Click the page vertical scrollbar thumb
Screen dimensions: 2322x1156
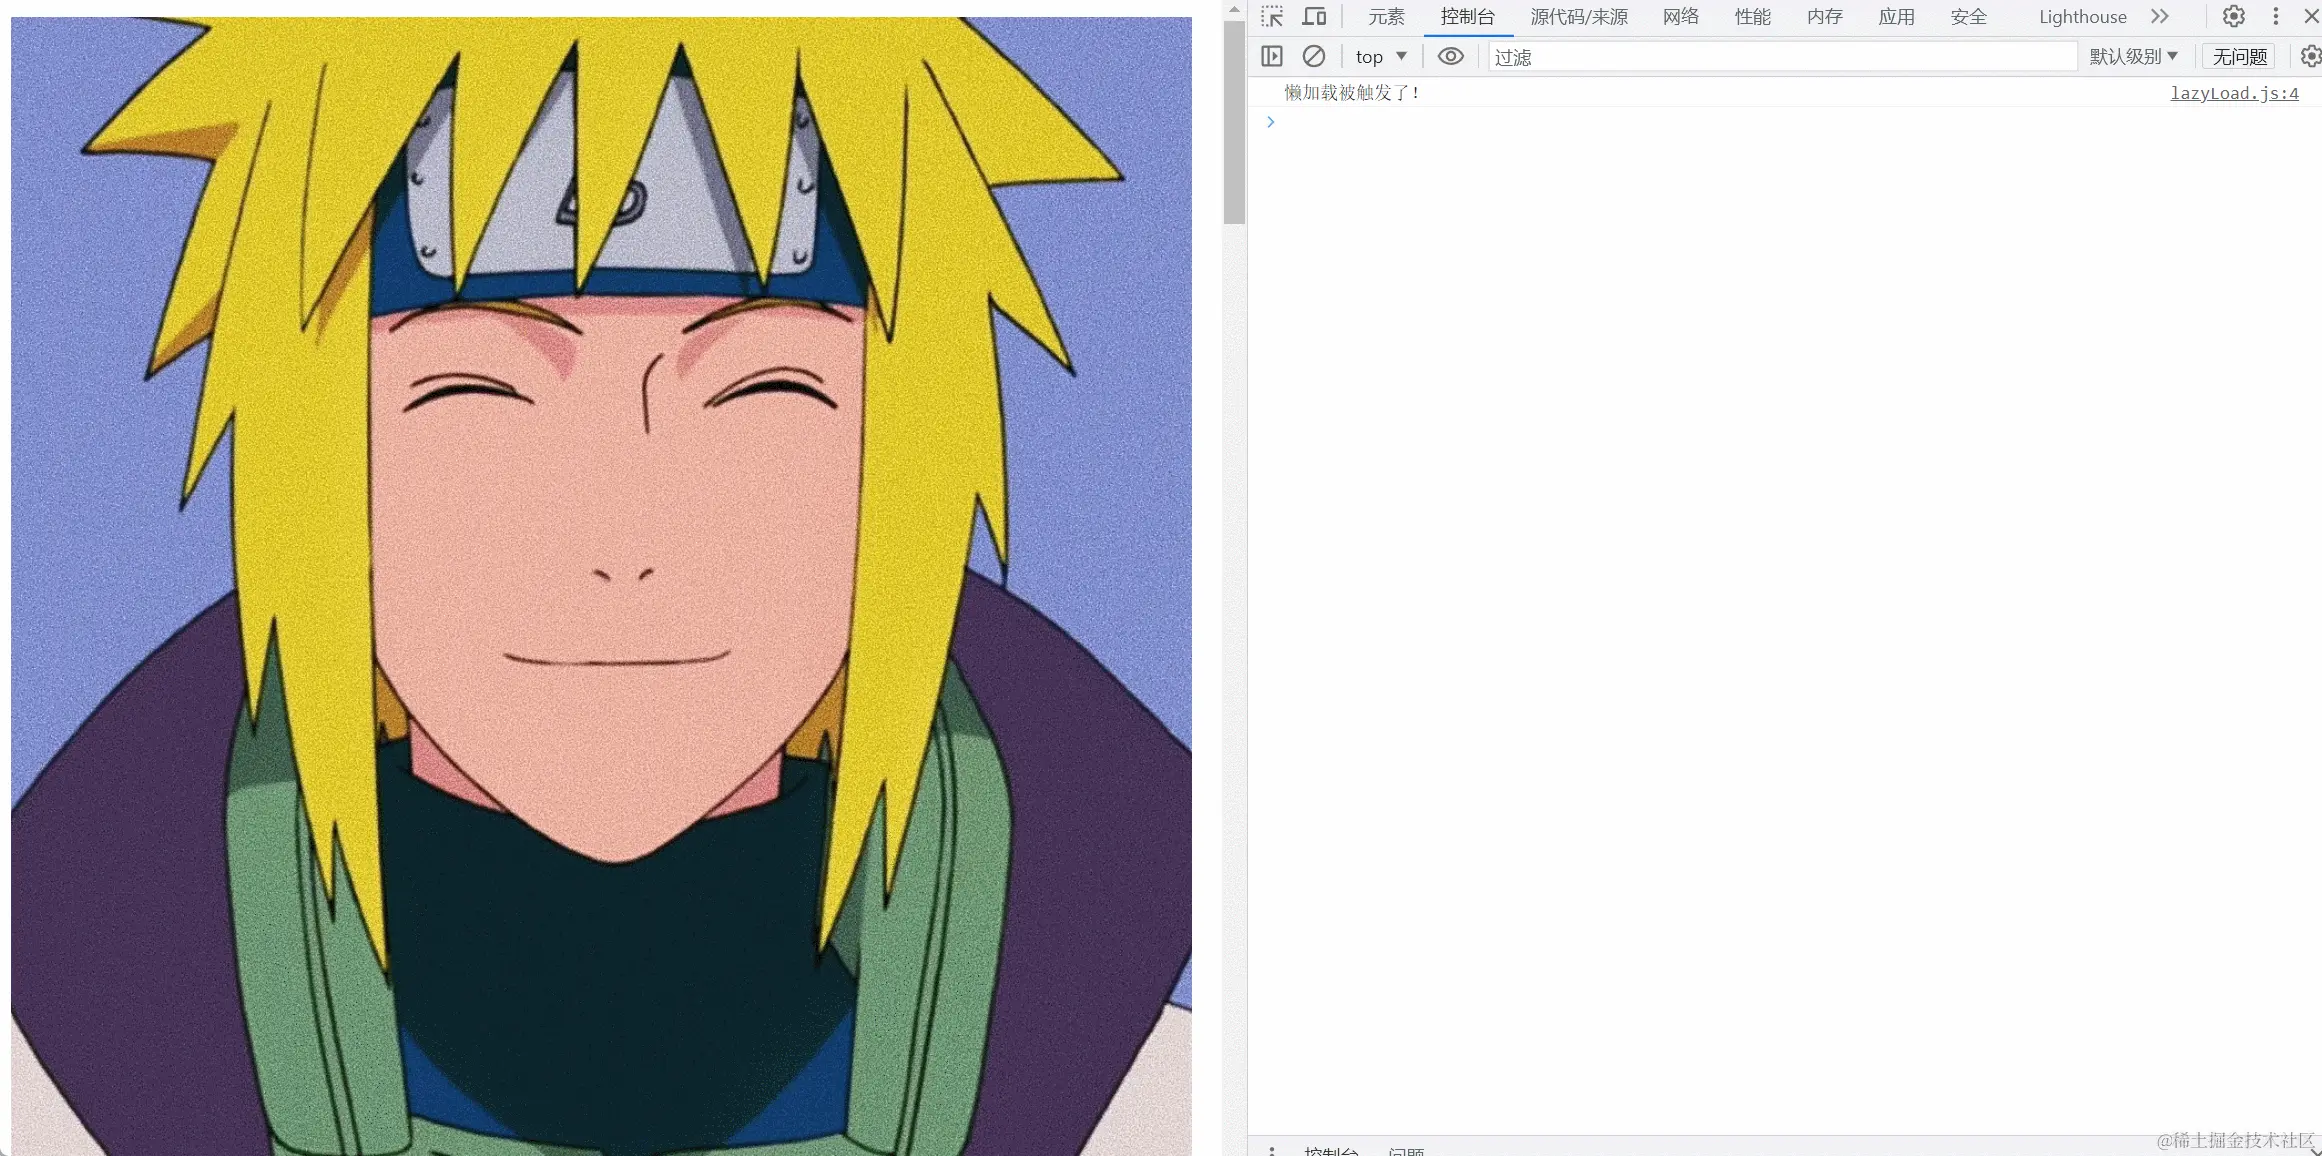[1234, 120]
